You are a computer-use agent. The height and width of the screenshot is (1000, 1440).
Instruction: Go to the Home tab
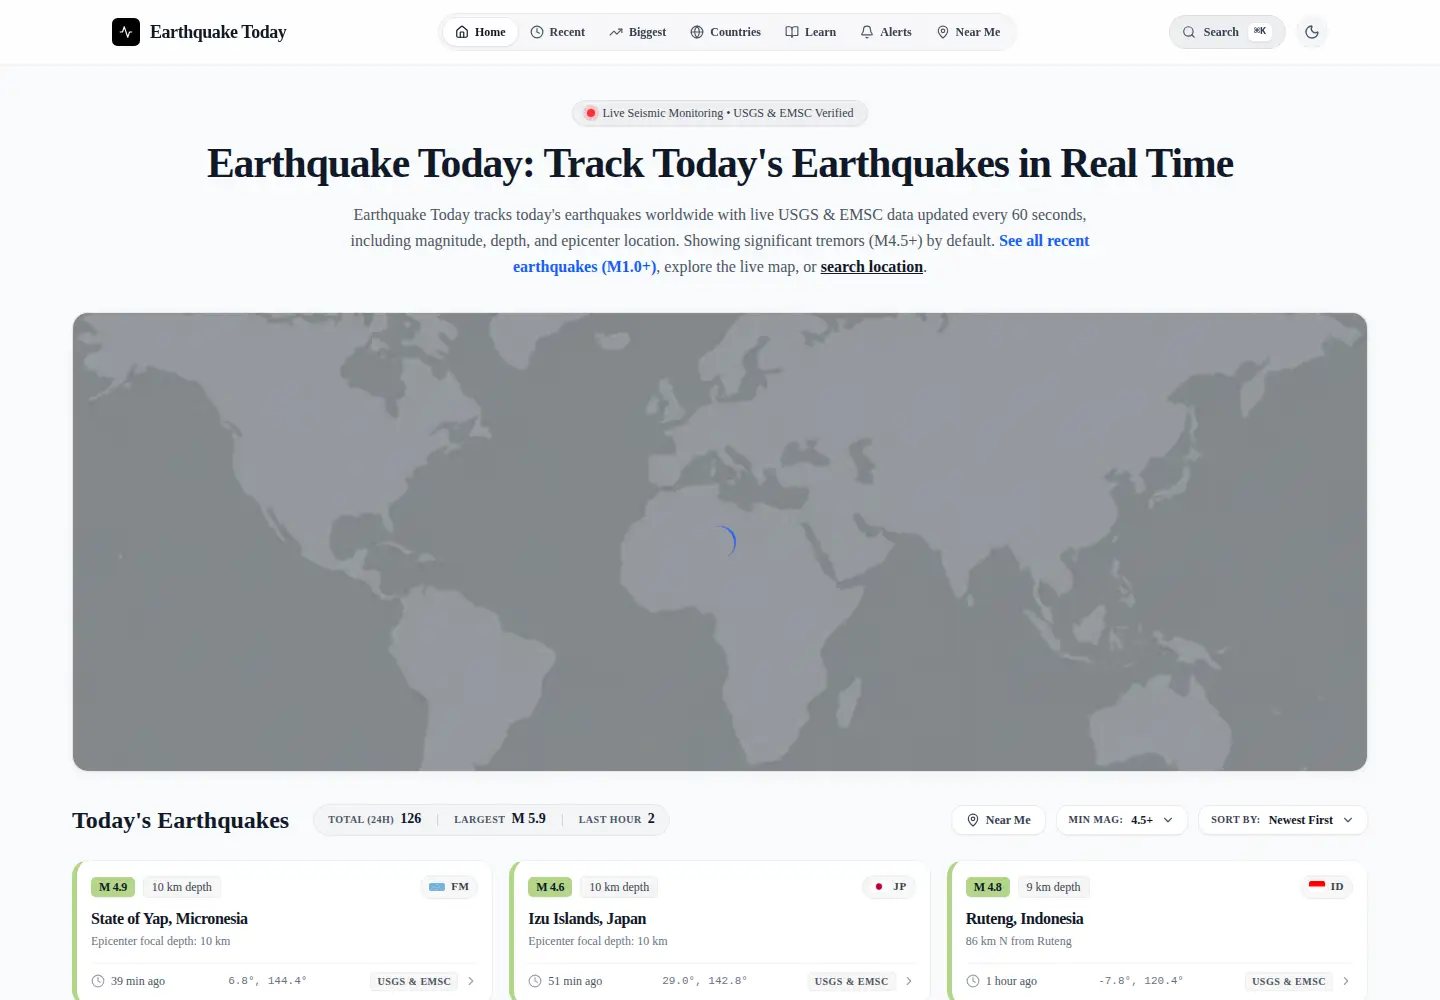tap(481, 32)
